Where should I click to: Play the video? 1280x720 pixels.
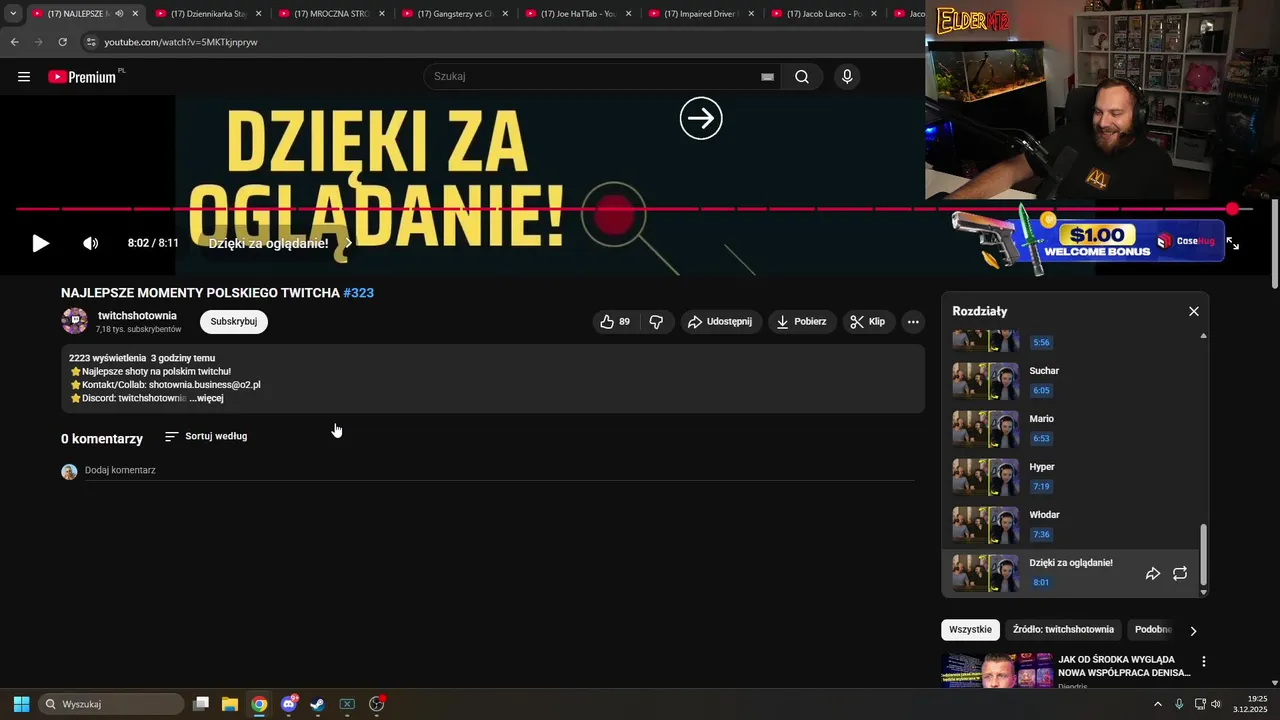[40, 243]
